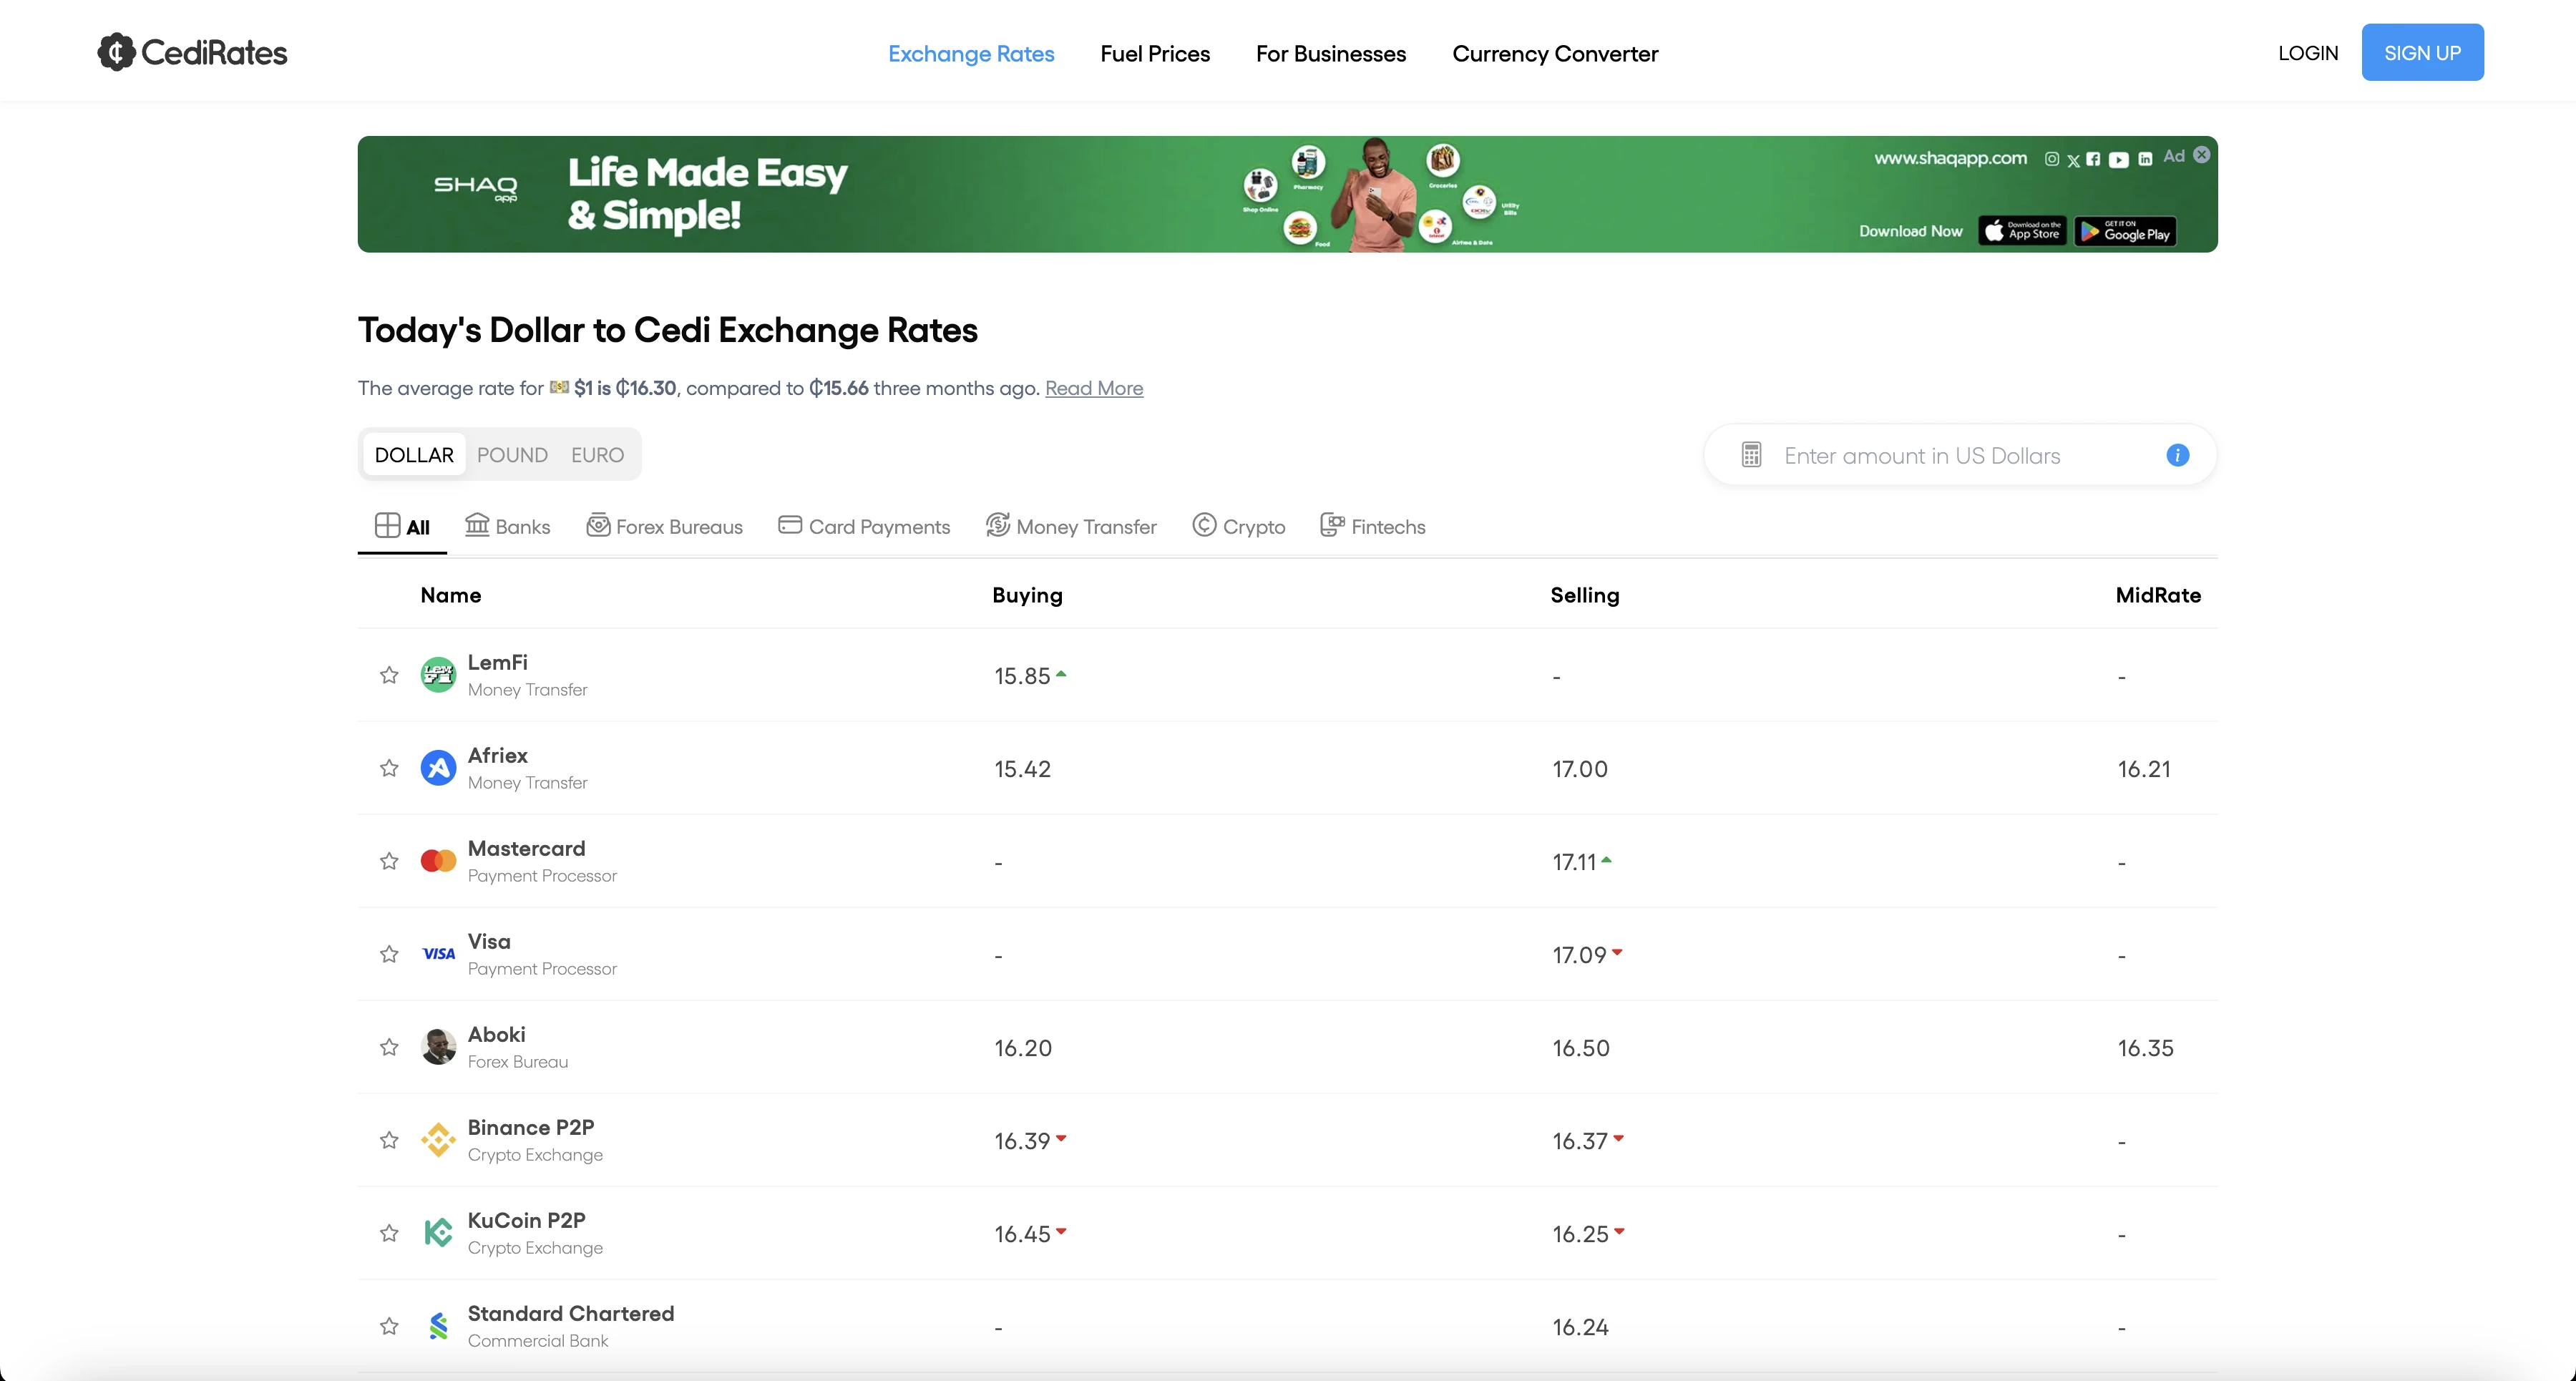Select the DOLLAR currency option
This screenshot has height=1381, width=2576.
414,455
